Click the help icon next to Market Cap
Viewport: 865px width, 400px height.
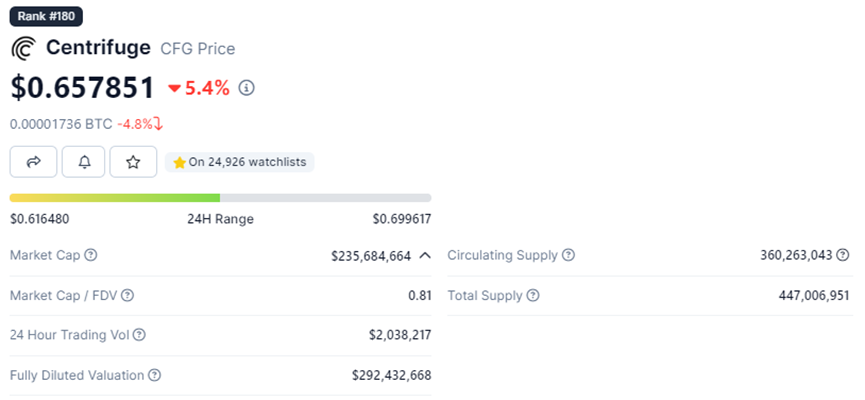click(x=91, y=255)
